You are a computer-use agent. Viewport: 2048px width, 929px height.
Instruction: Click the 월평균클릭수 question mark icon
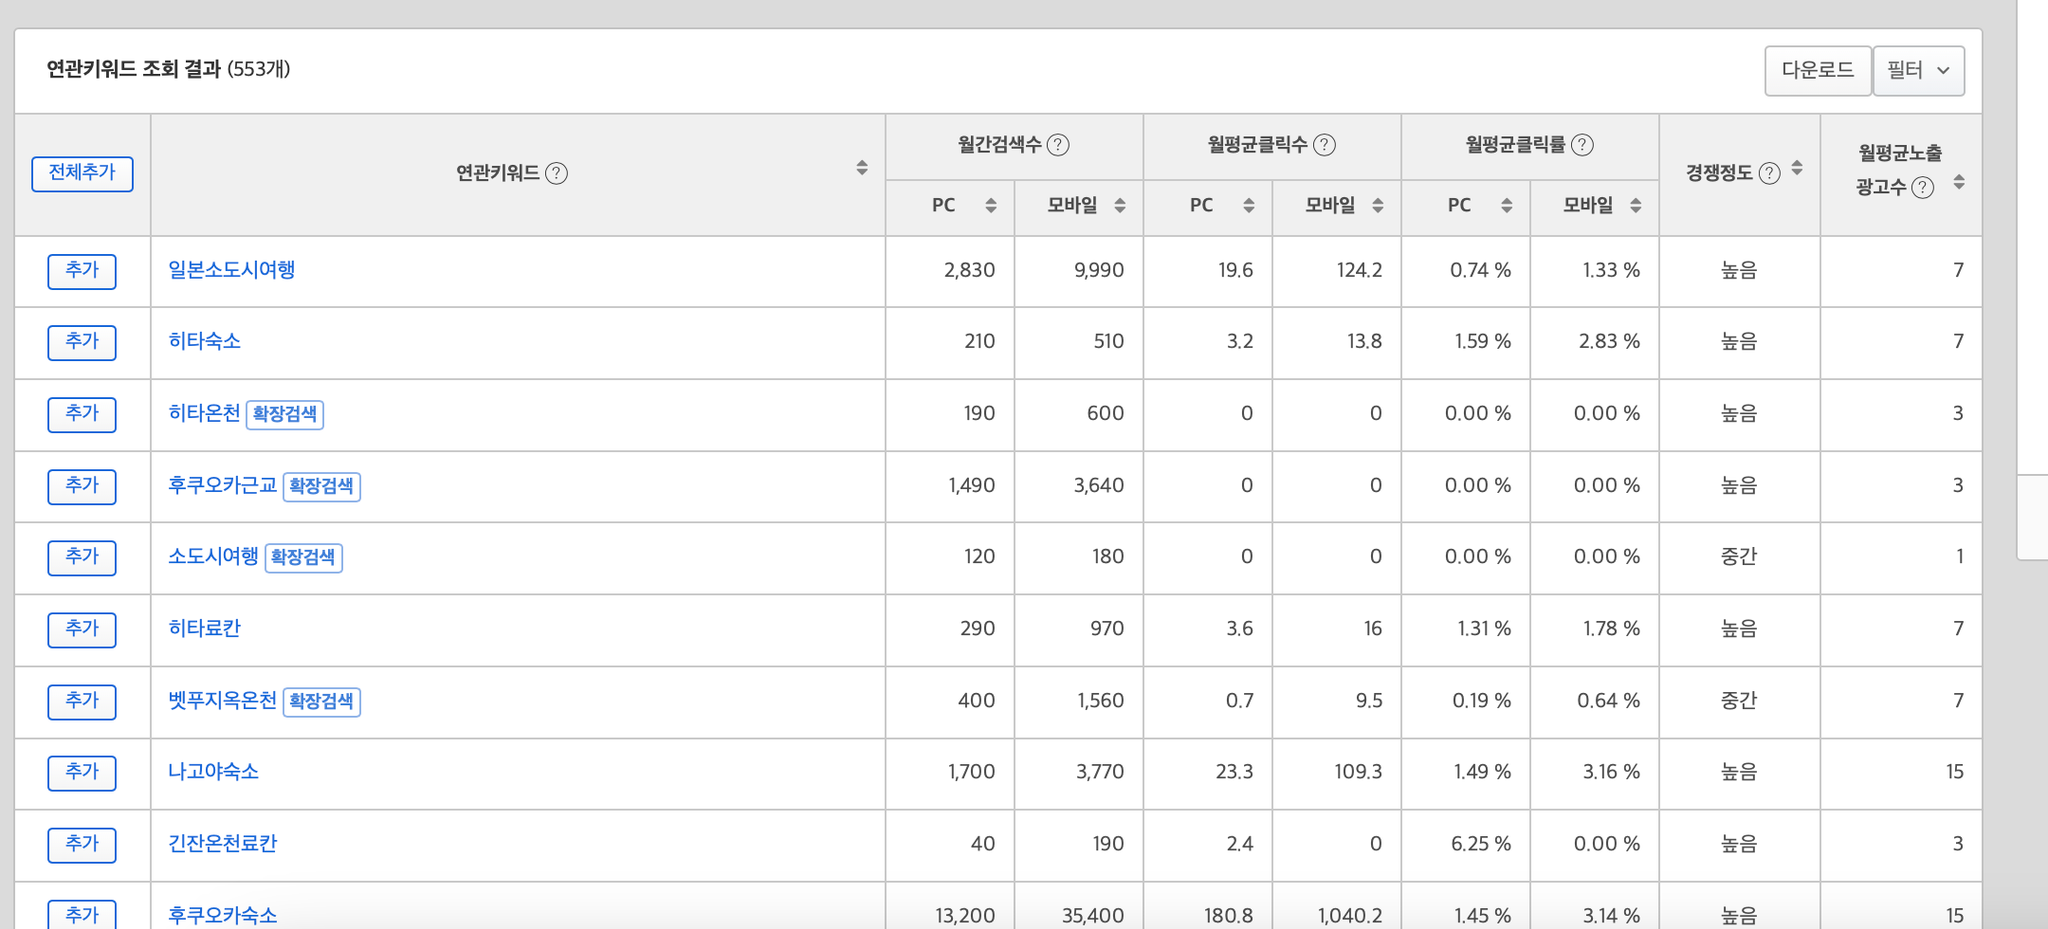click(x=1324, y=145)
